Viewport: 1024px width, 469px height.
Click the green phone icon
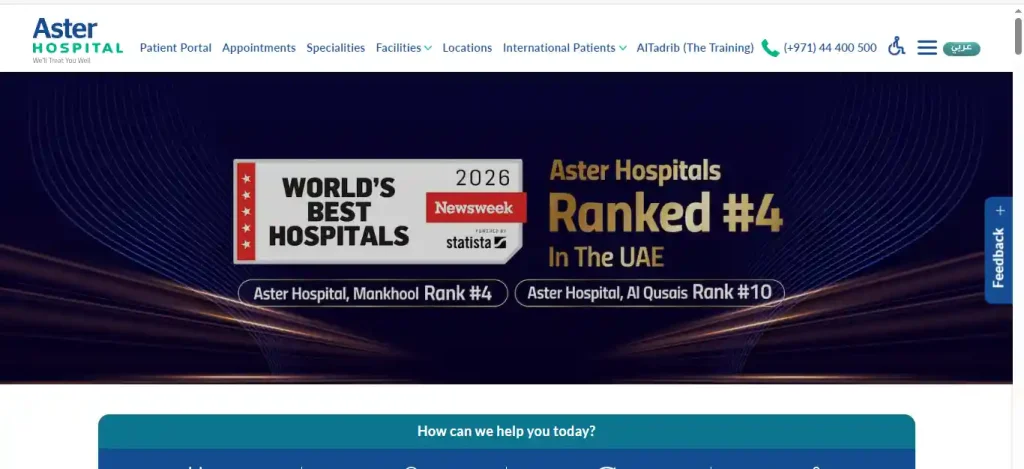tap(771, 48)
